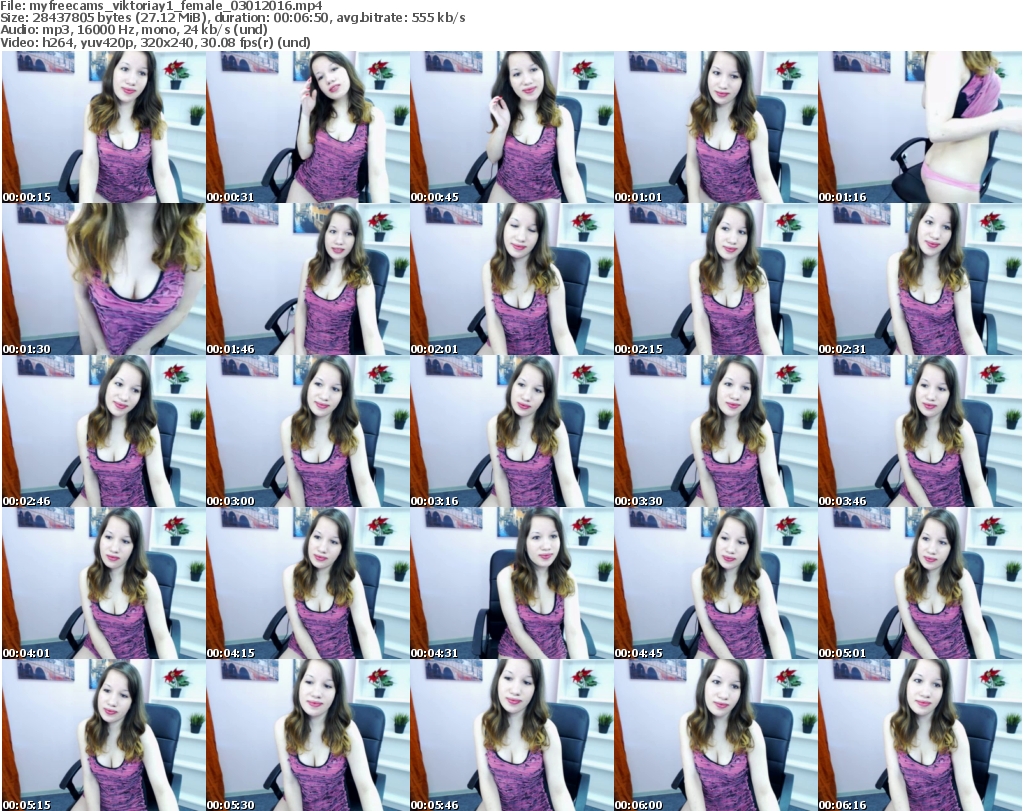
Task: Open the thumbnail timestamped 00:03:16
Action: click(511, 432)
